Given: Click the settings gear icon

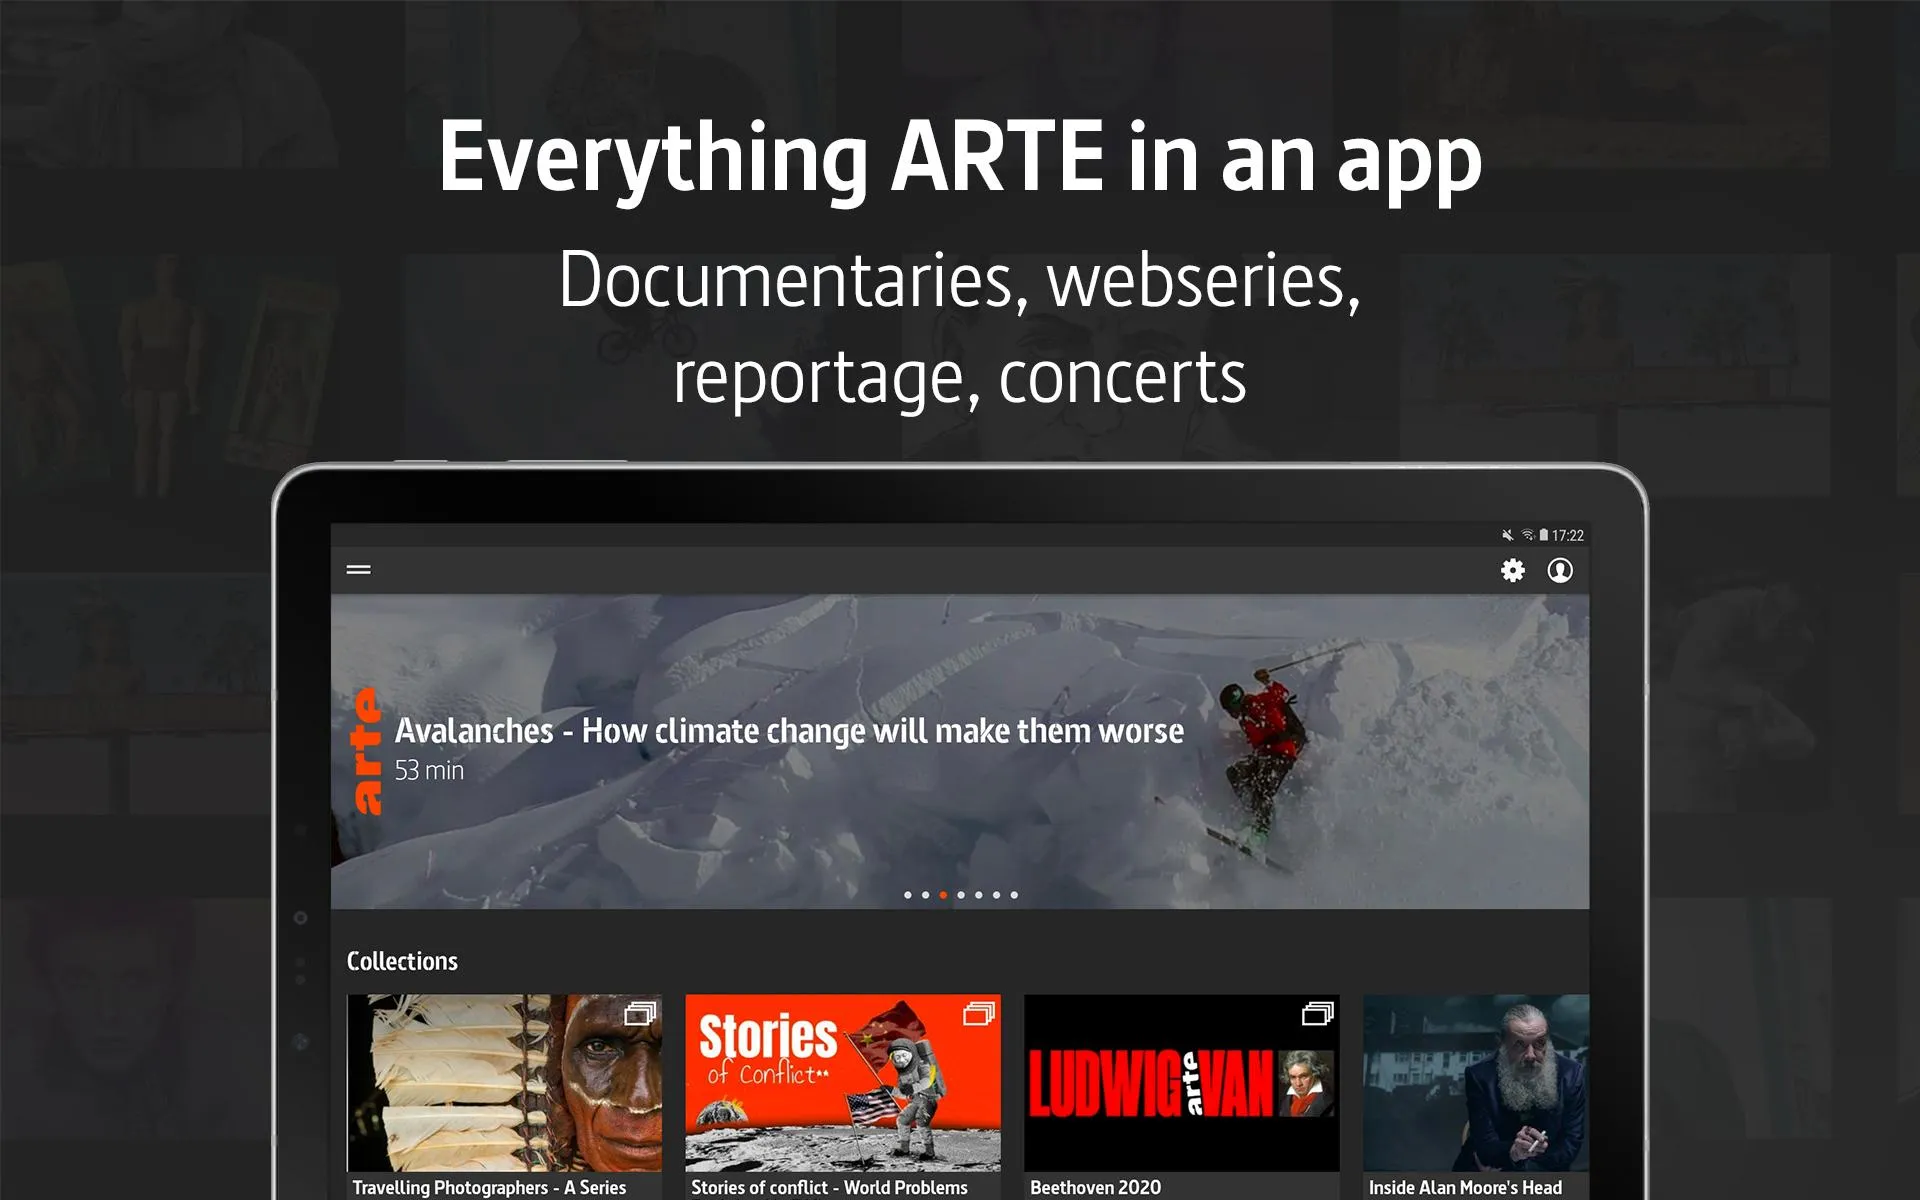Looking at the screenshot, I should coord(1511,570).
